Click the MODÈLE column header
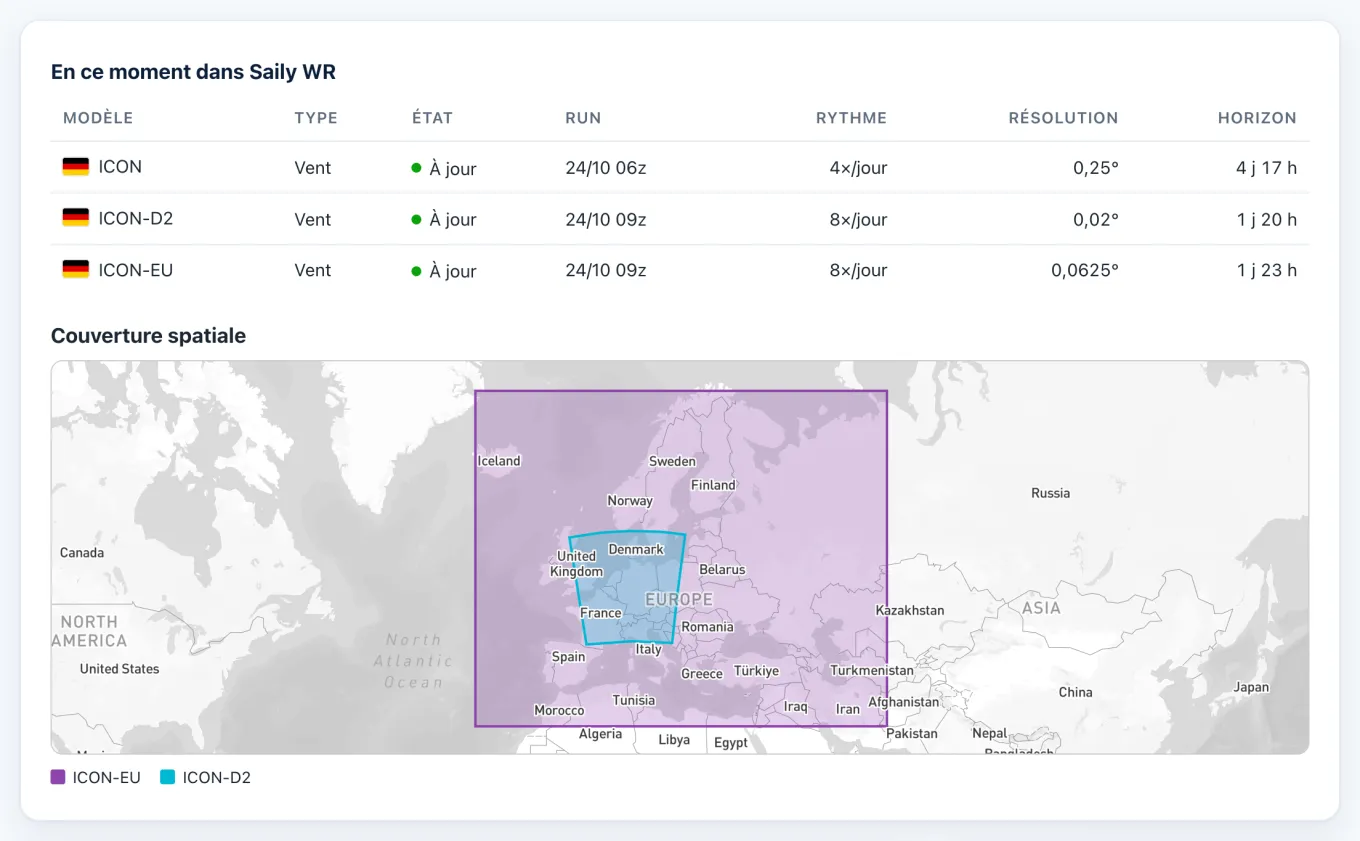The height and width of the screenshot is (841, 1360). [98, 118]
